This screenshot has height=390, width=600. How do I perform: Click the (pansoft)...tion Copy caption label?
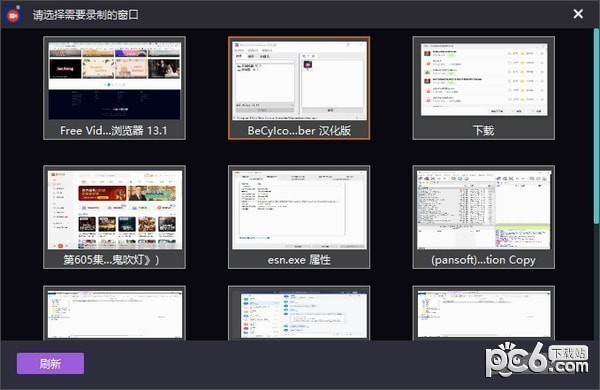[x=483, y=260]
